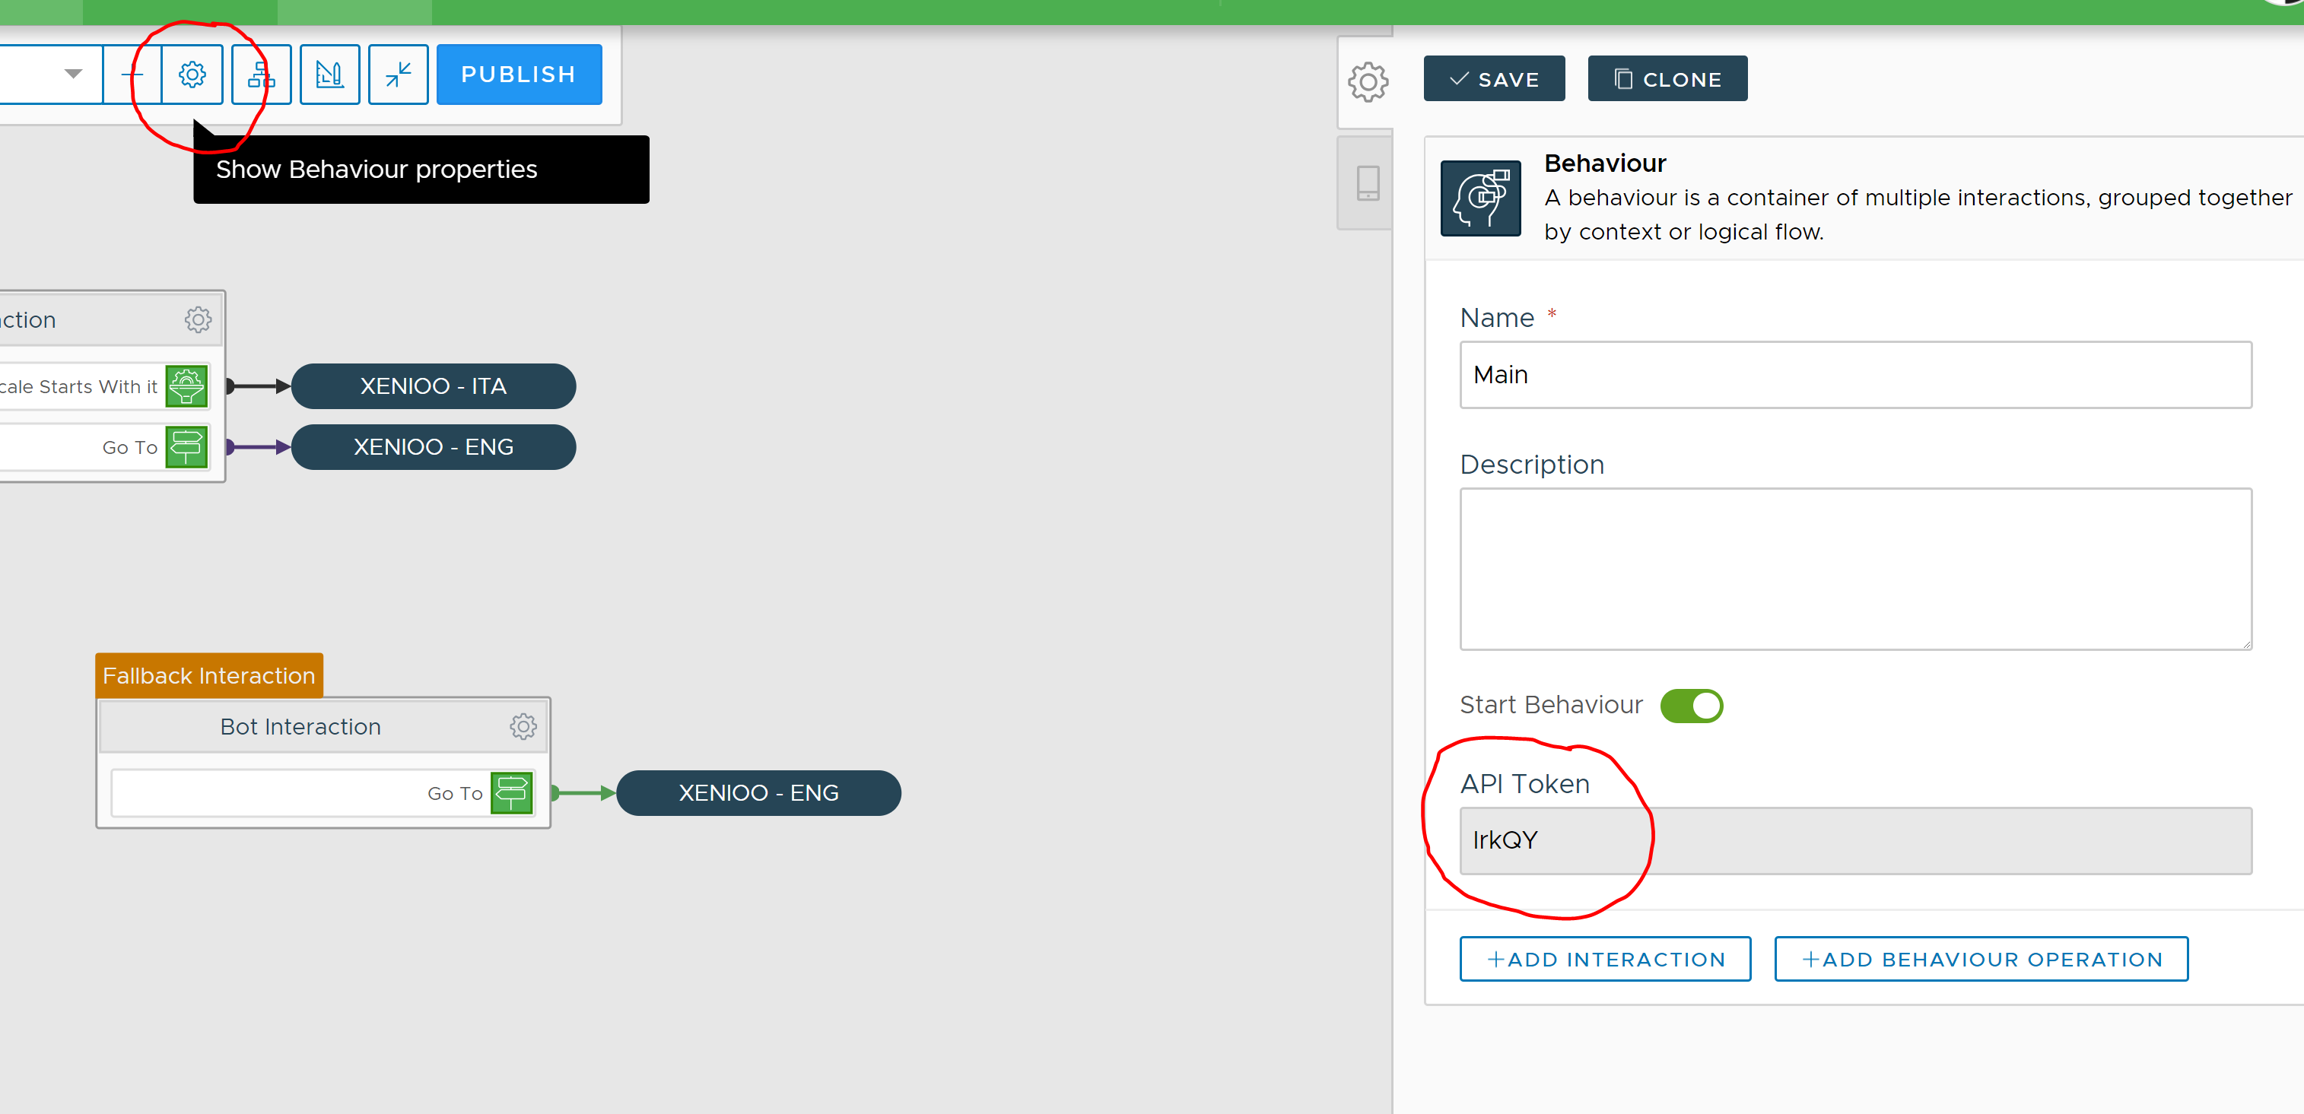Screen dimensions: 2304x1114
Task: Click the green Locale Starts With condition icon
Action: (x=187, y=387)
